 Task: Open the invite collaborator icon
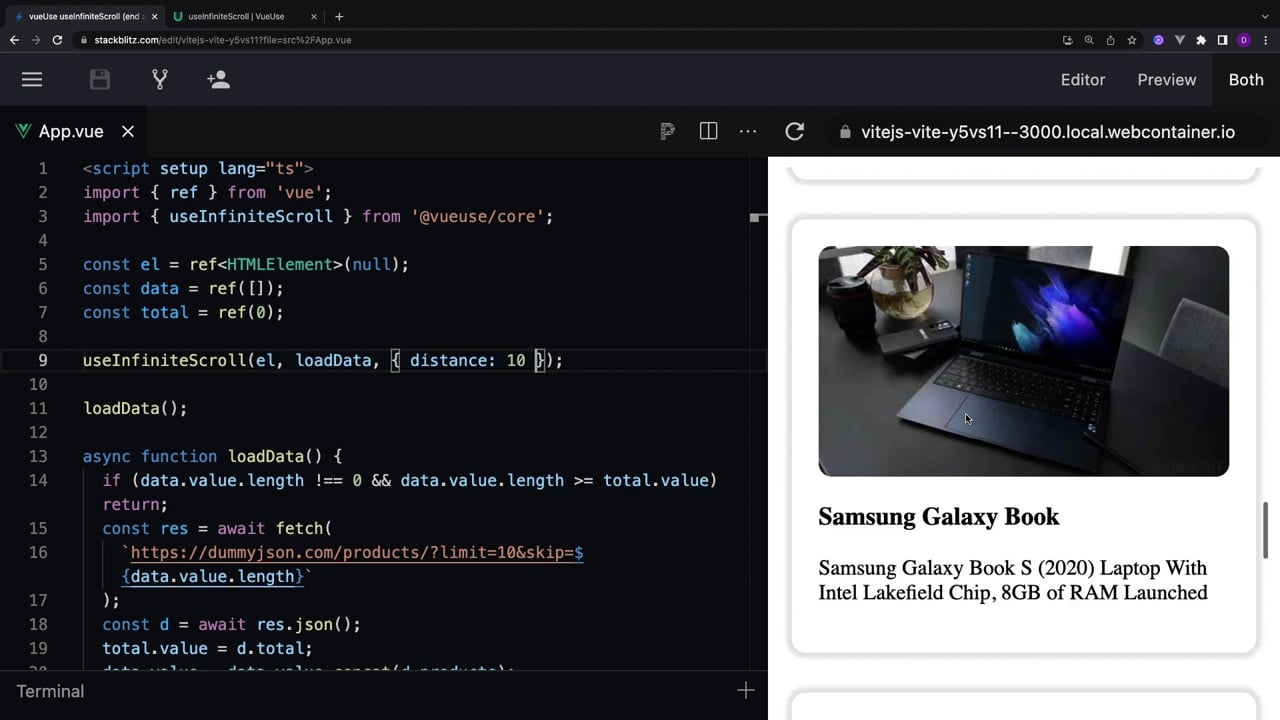click(218, 79)
